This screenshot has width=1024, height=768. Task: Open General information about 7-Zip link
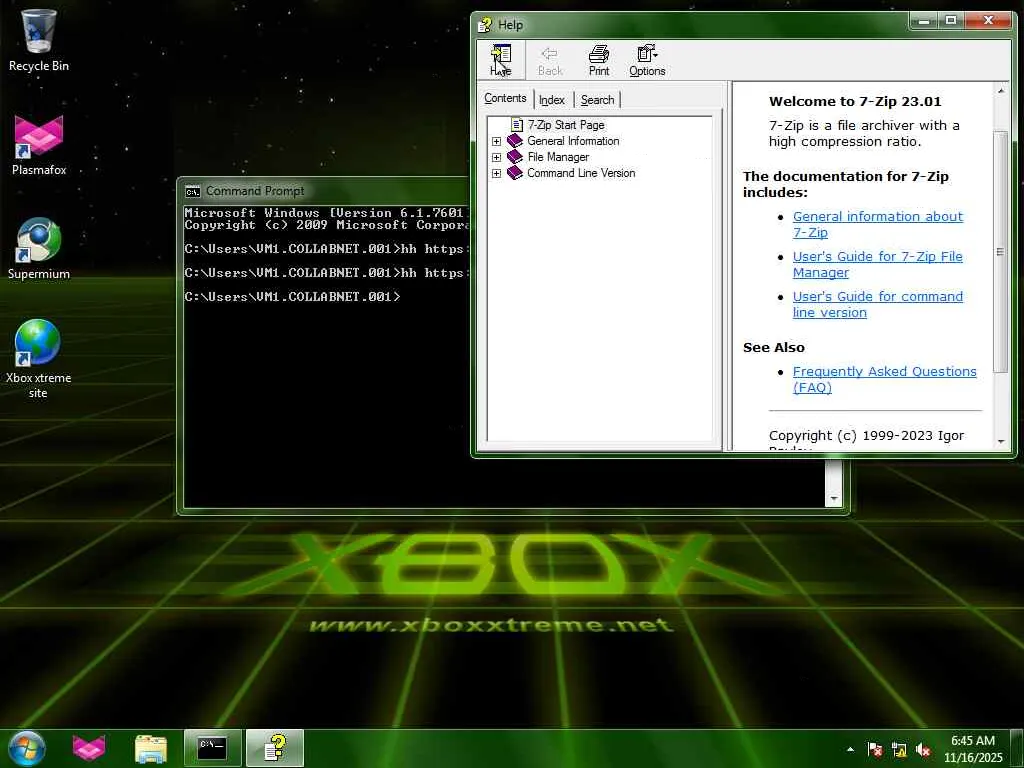877,224
